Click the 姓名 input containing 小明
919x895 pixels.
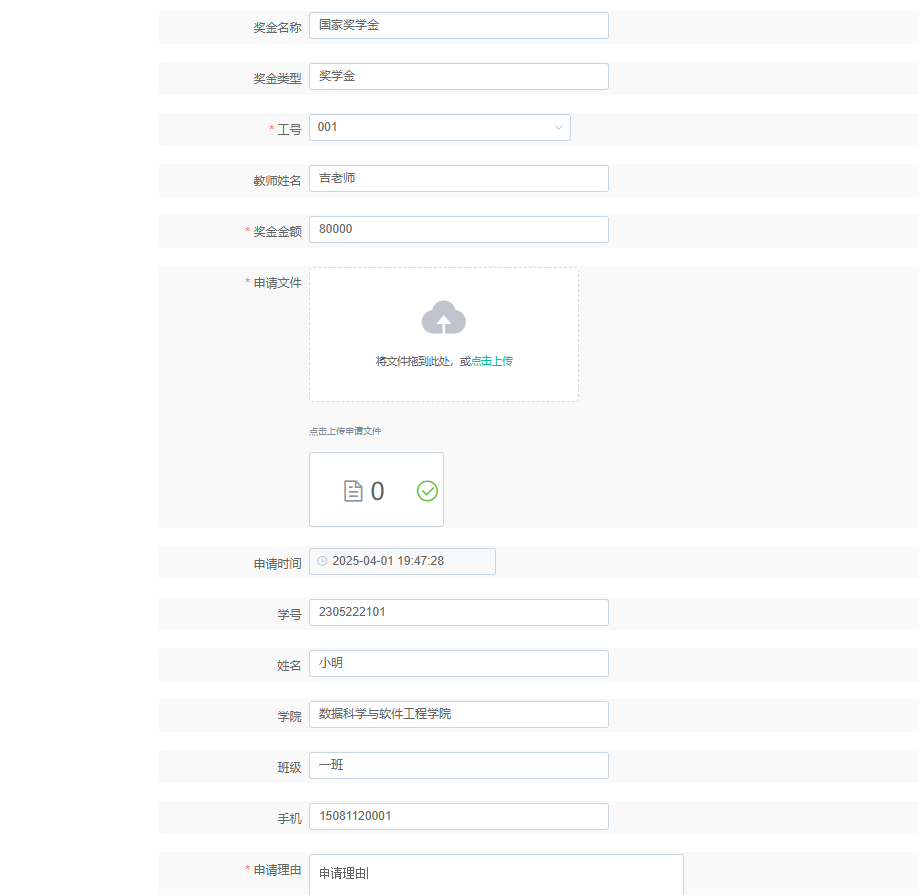(459, 663)
